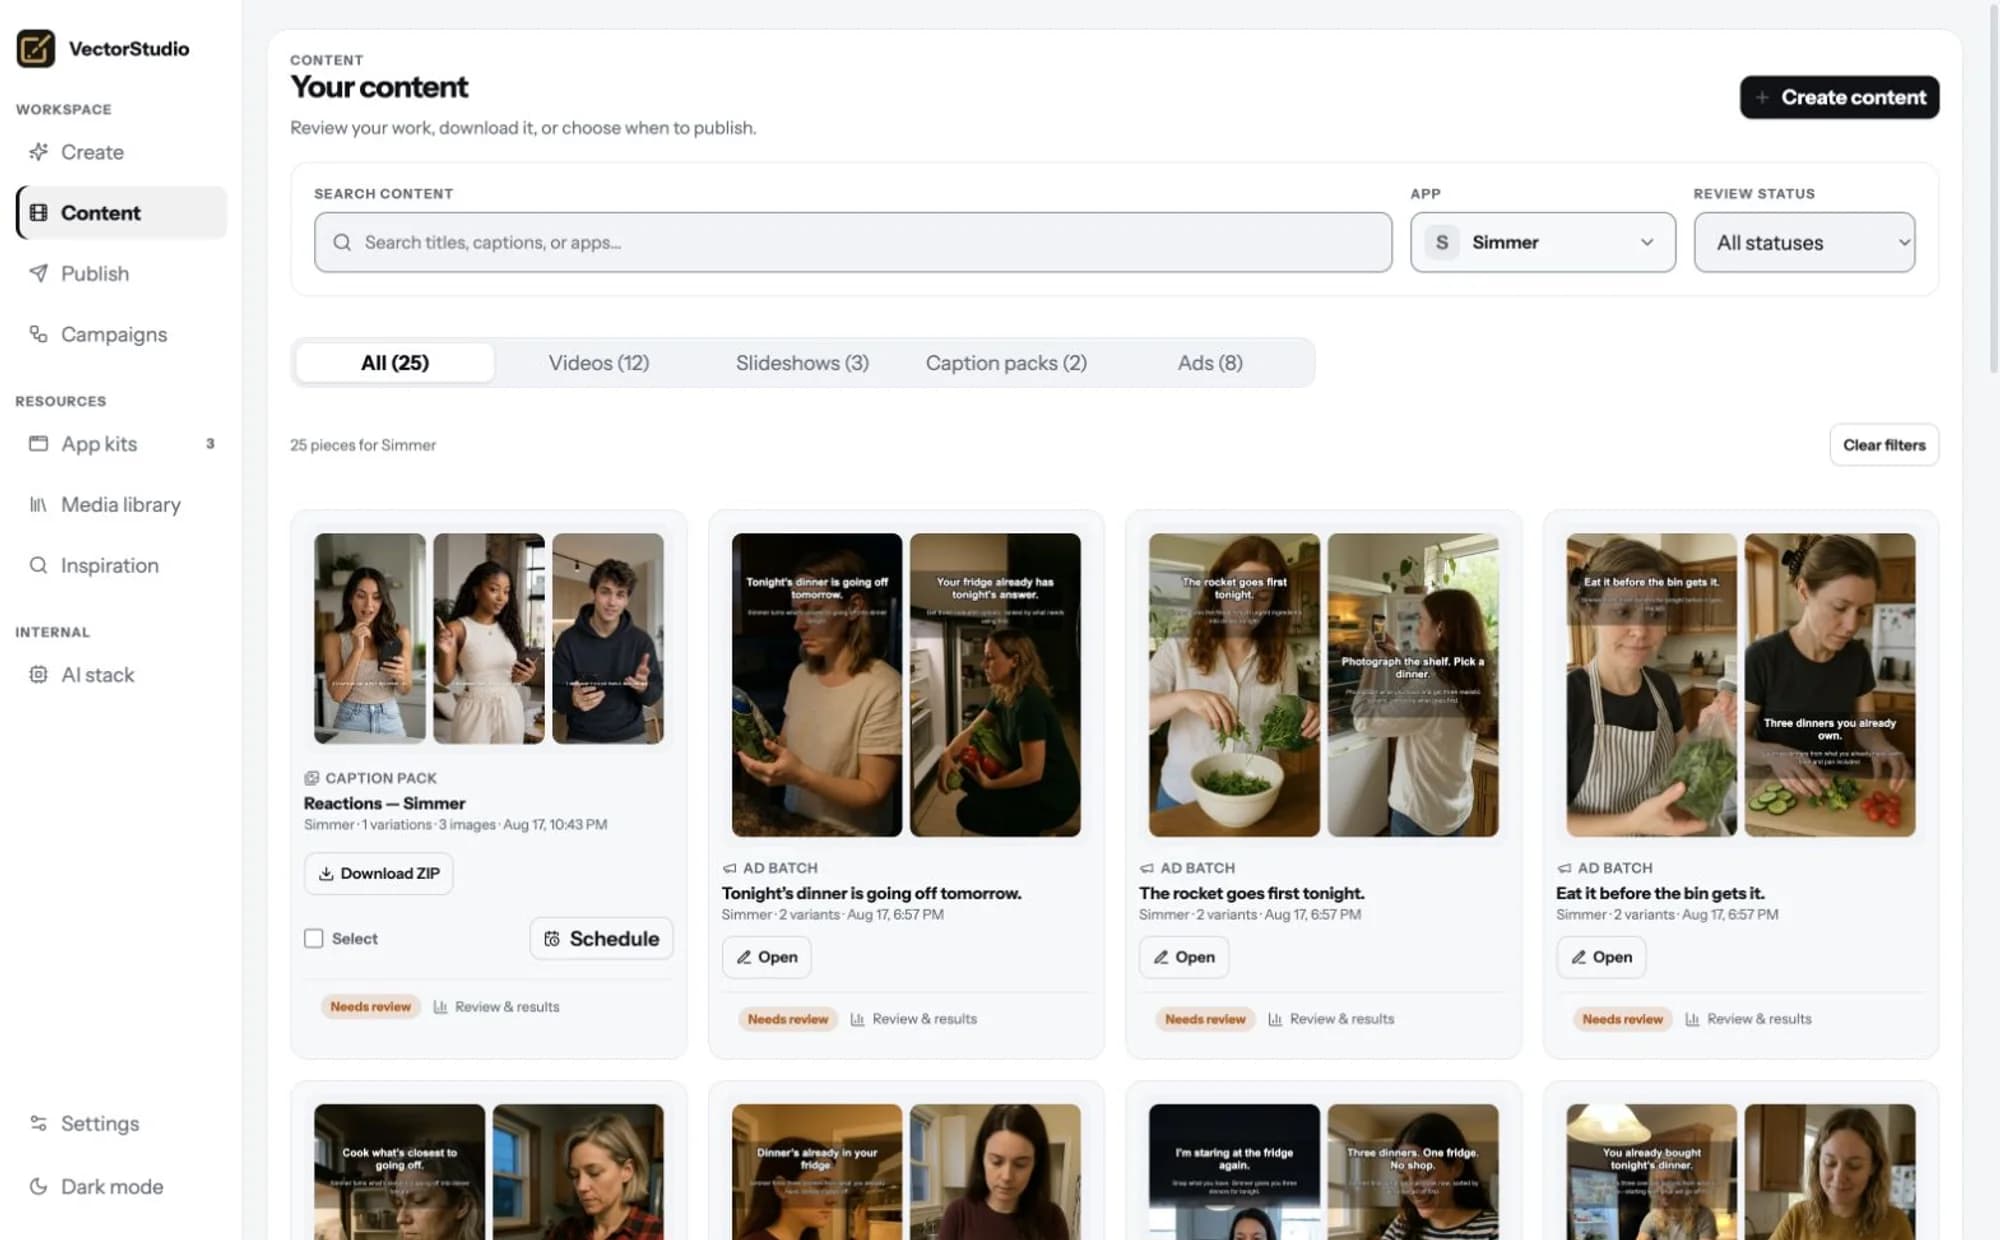
Task: Open Settings in the sidebar
Action: tap(121, 1123)
